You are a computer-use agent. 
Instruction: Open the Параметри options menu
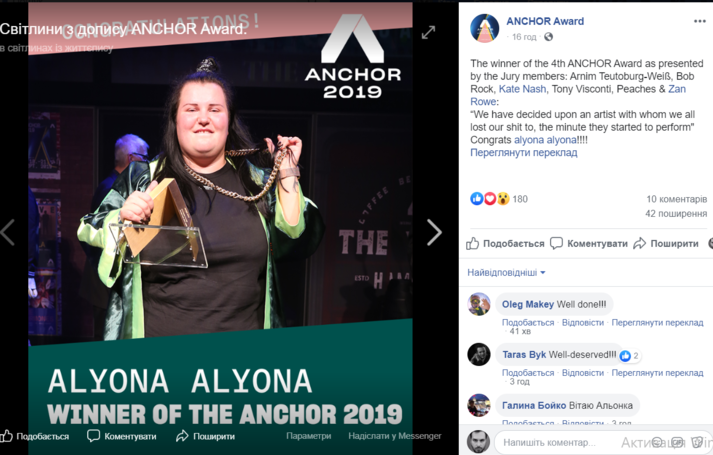click(x=308, y=435)
